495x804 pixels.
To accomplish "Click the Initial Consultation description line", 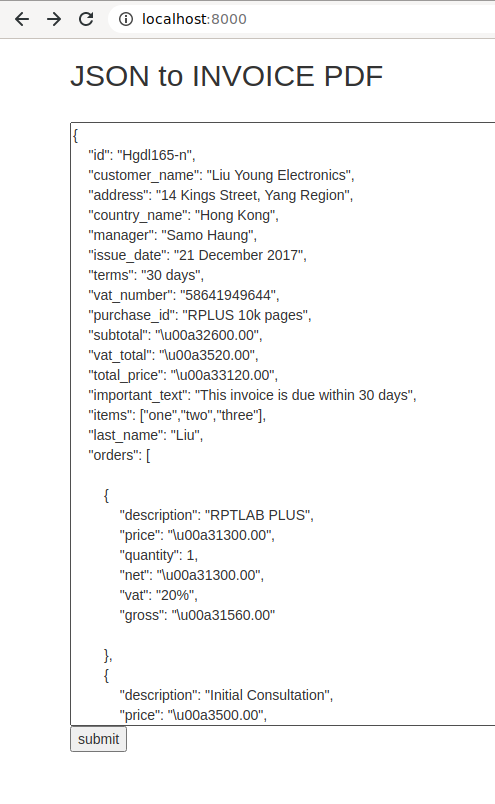I will [226, 695].
